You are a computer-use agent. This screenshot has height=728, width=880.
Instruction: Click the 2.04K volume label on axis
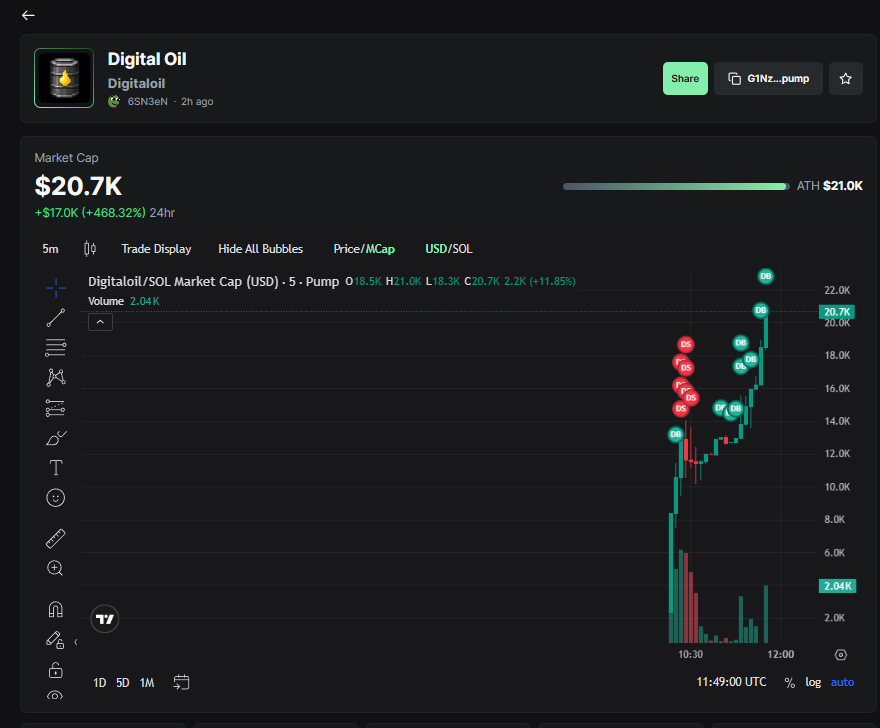(x=837, y=586)
